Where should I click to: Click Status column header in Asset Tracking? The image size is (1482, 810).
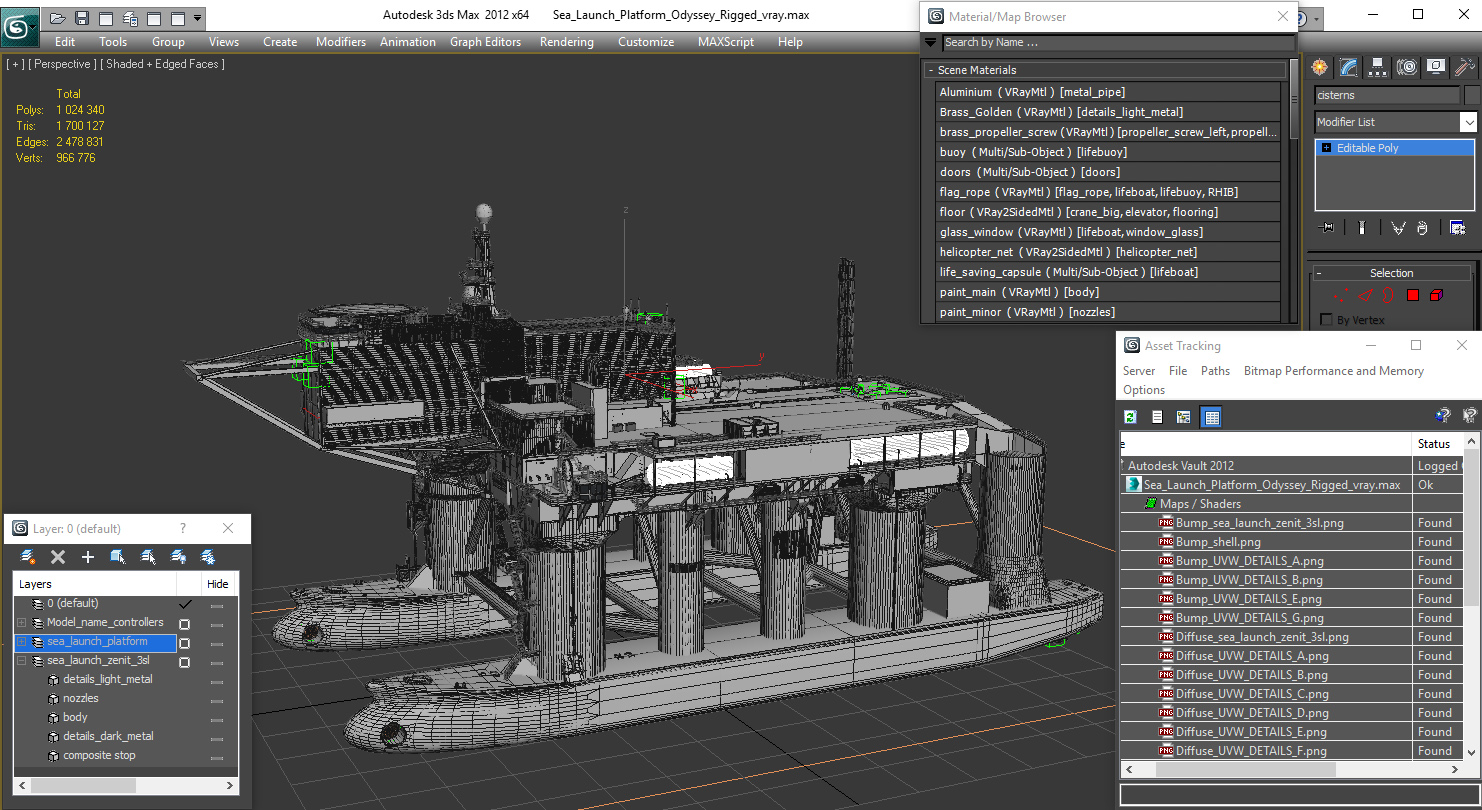[x=1438, y=443]
